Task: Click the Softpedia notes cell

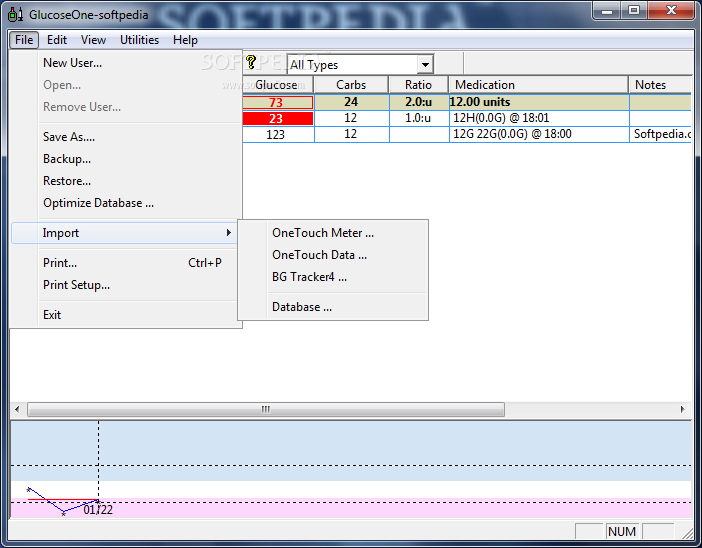Action: coord(661,134)
